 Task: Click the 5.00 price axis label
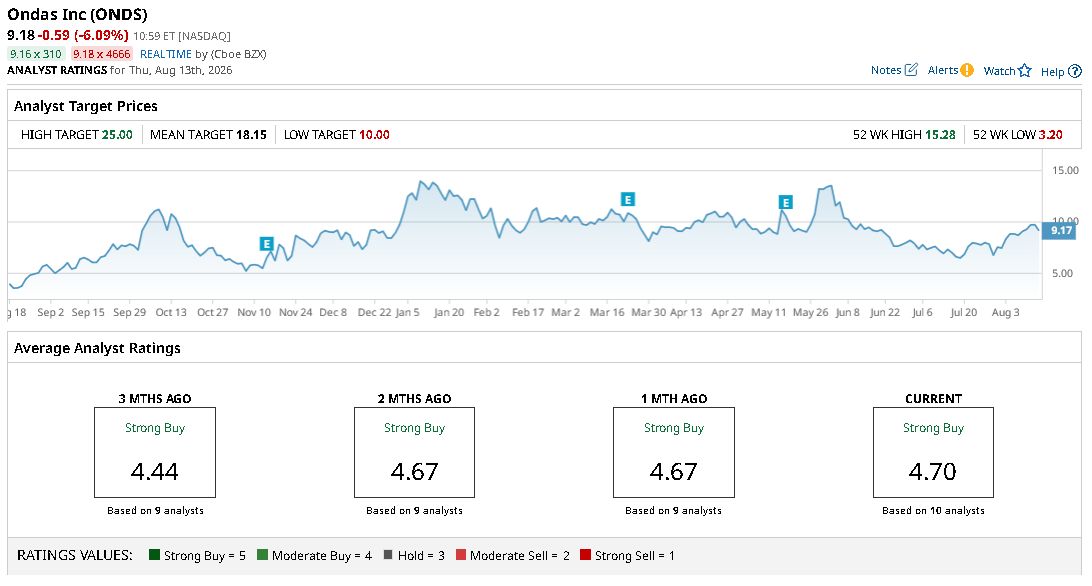[x=1063, y=273]
